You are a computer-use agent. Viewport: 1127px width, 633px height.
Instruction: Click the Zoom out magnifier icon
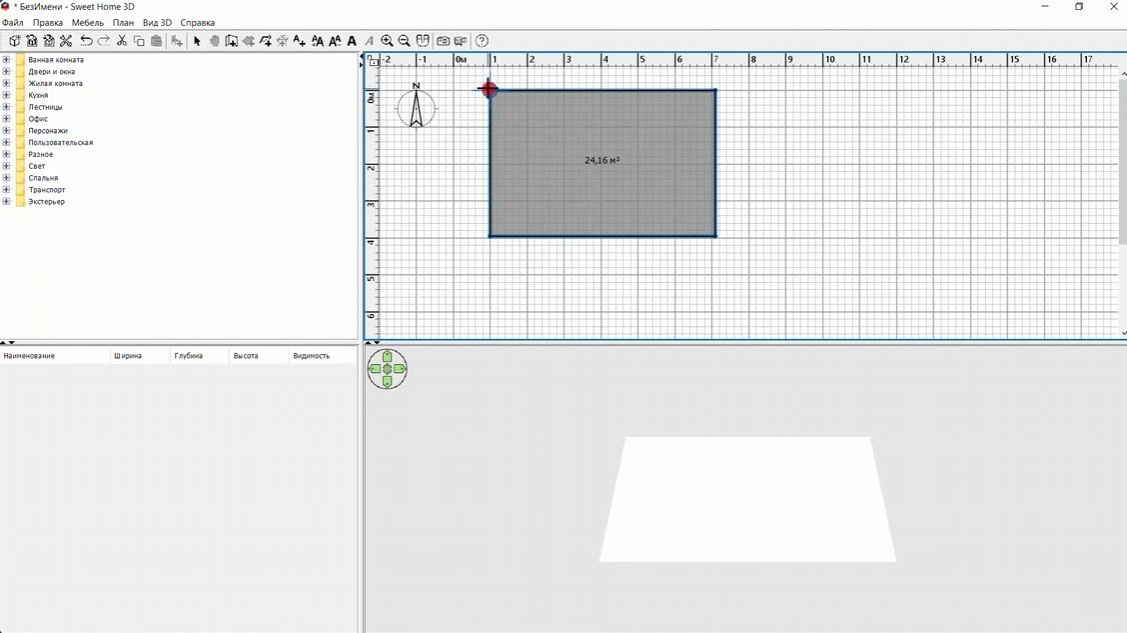(404, 41)
